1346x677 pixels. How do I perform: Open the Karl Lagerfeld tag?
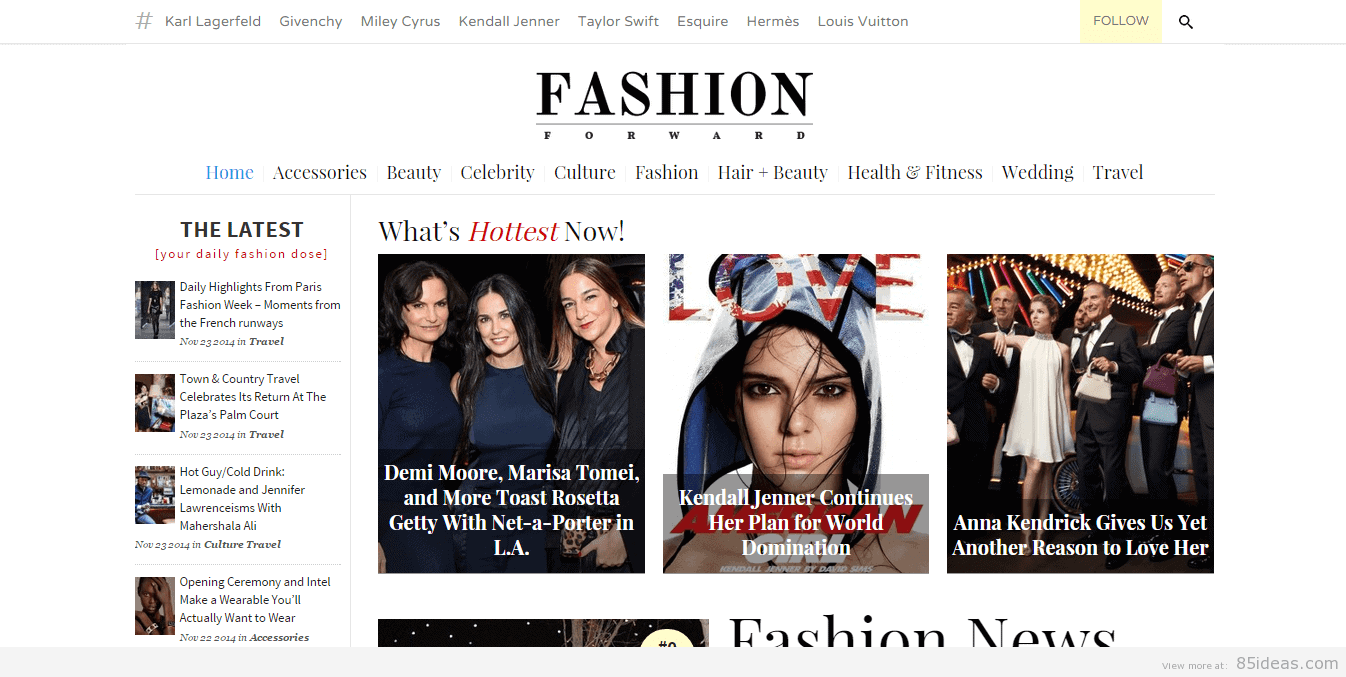tap(213, 21)
